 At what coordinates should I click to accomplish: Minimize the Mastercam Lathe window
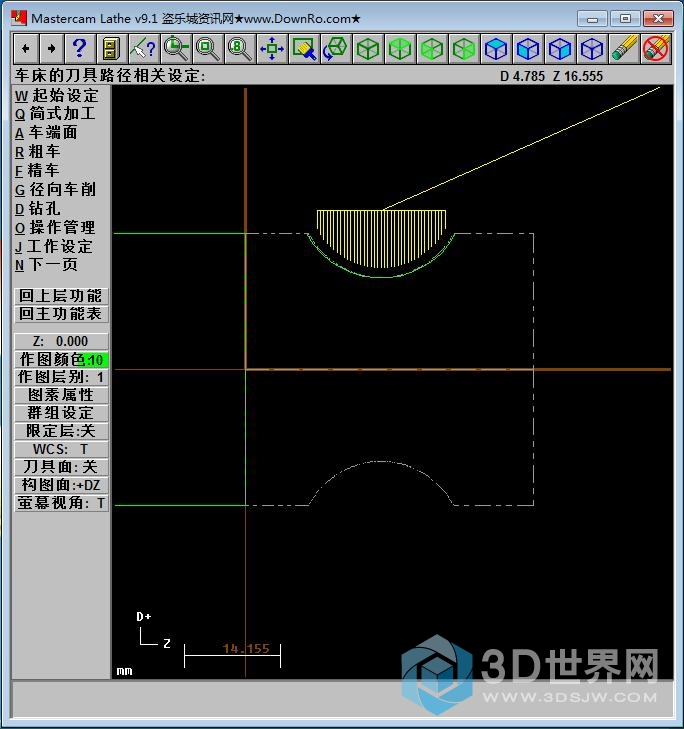tap(592, 19)
